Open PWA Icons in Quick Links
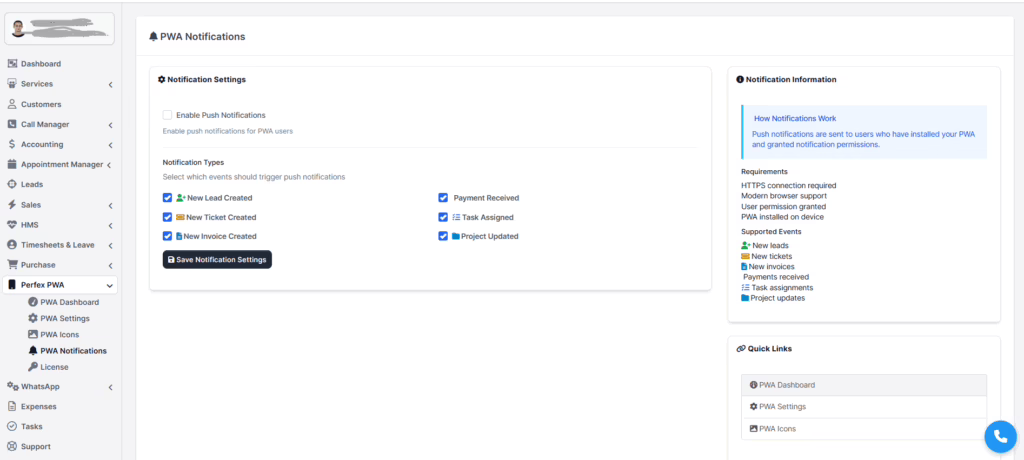Viewport: 1024px width, 460px height. coord(863,429)
